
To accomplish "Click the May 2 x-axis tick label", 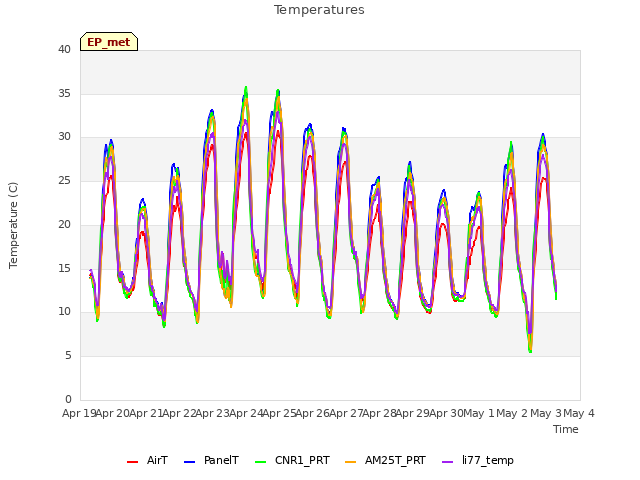I will (x=513, y=413).
